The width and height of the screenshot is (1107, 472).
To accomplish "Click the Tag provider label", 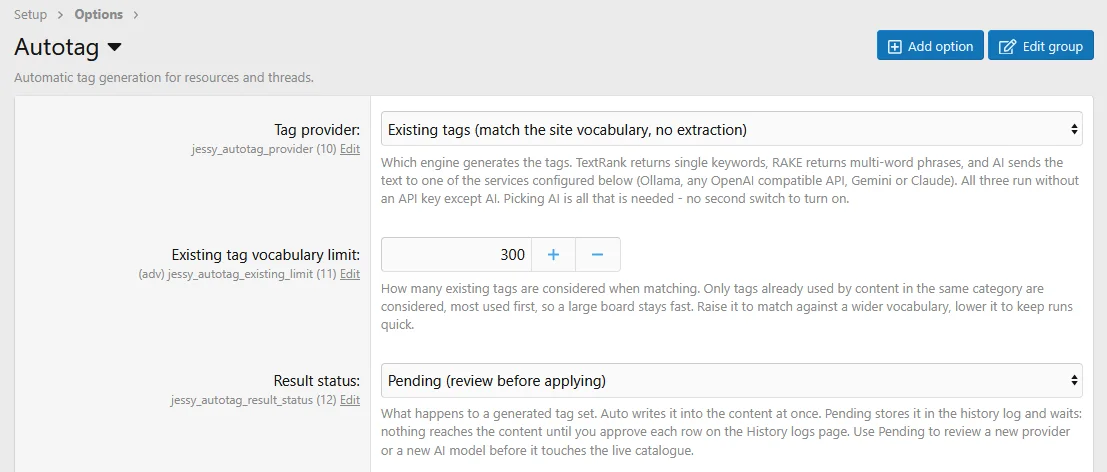I will pyautogui.click(x=317, y=130).
